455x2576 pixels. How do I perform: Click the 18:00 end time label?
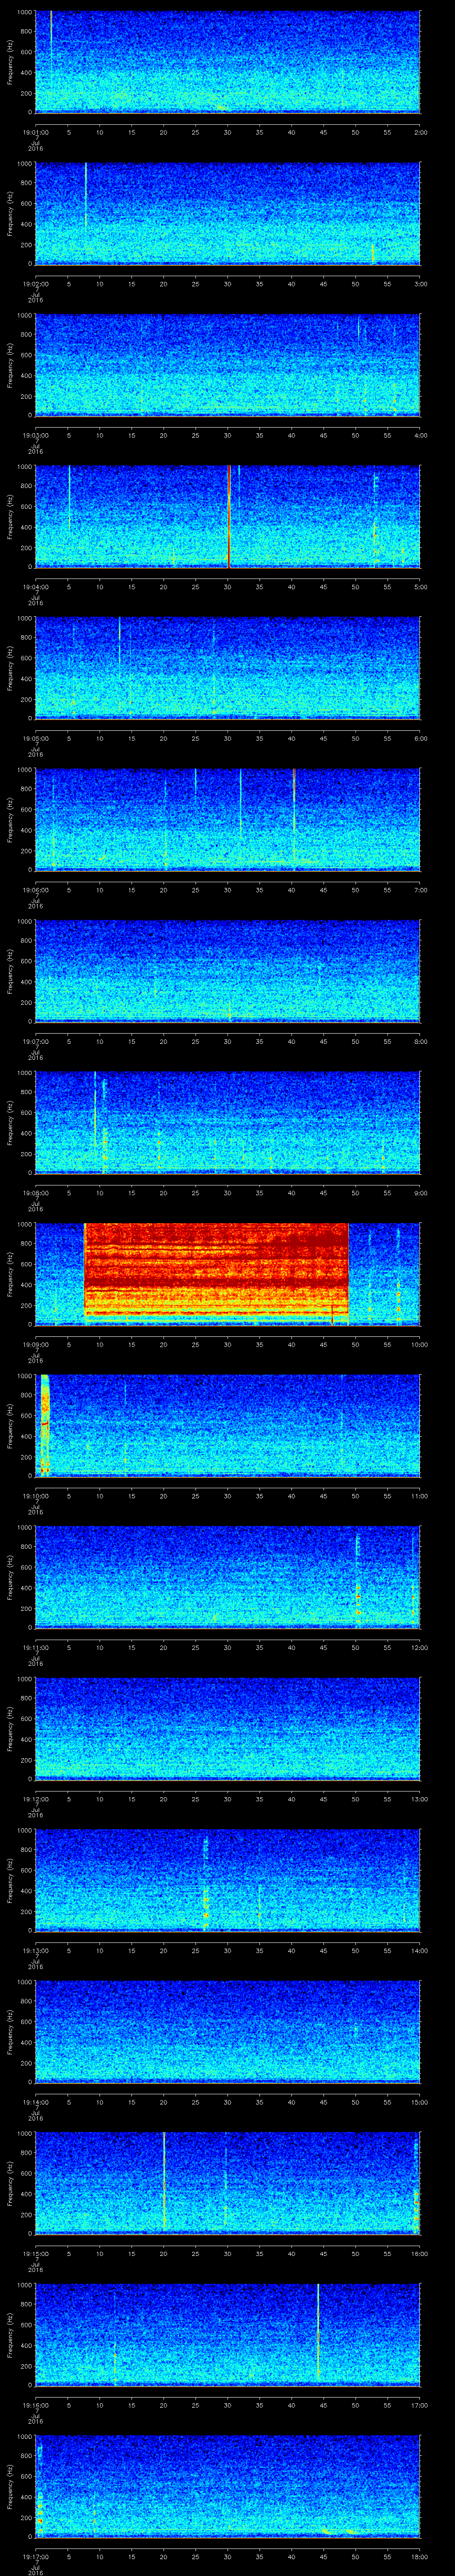tap(419, 2556)
